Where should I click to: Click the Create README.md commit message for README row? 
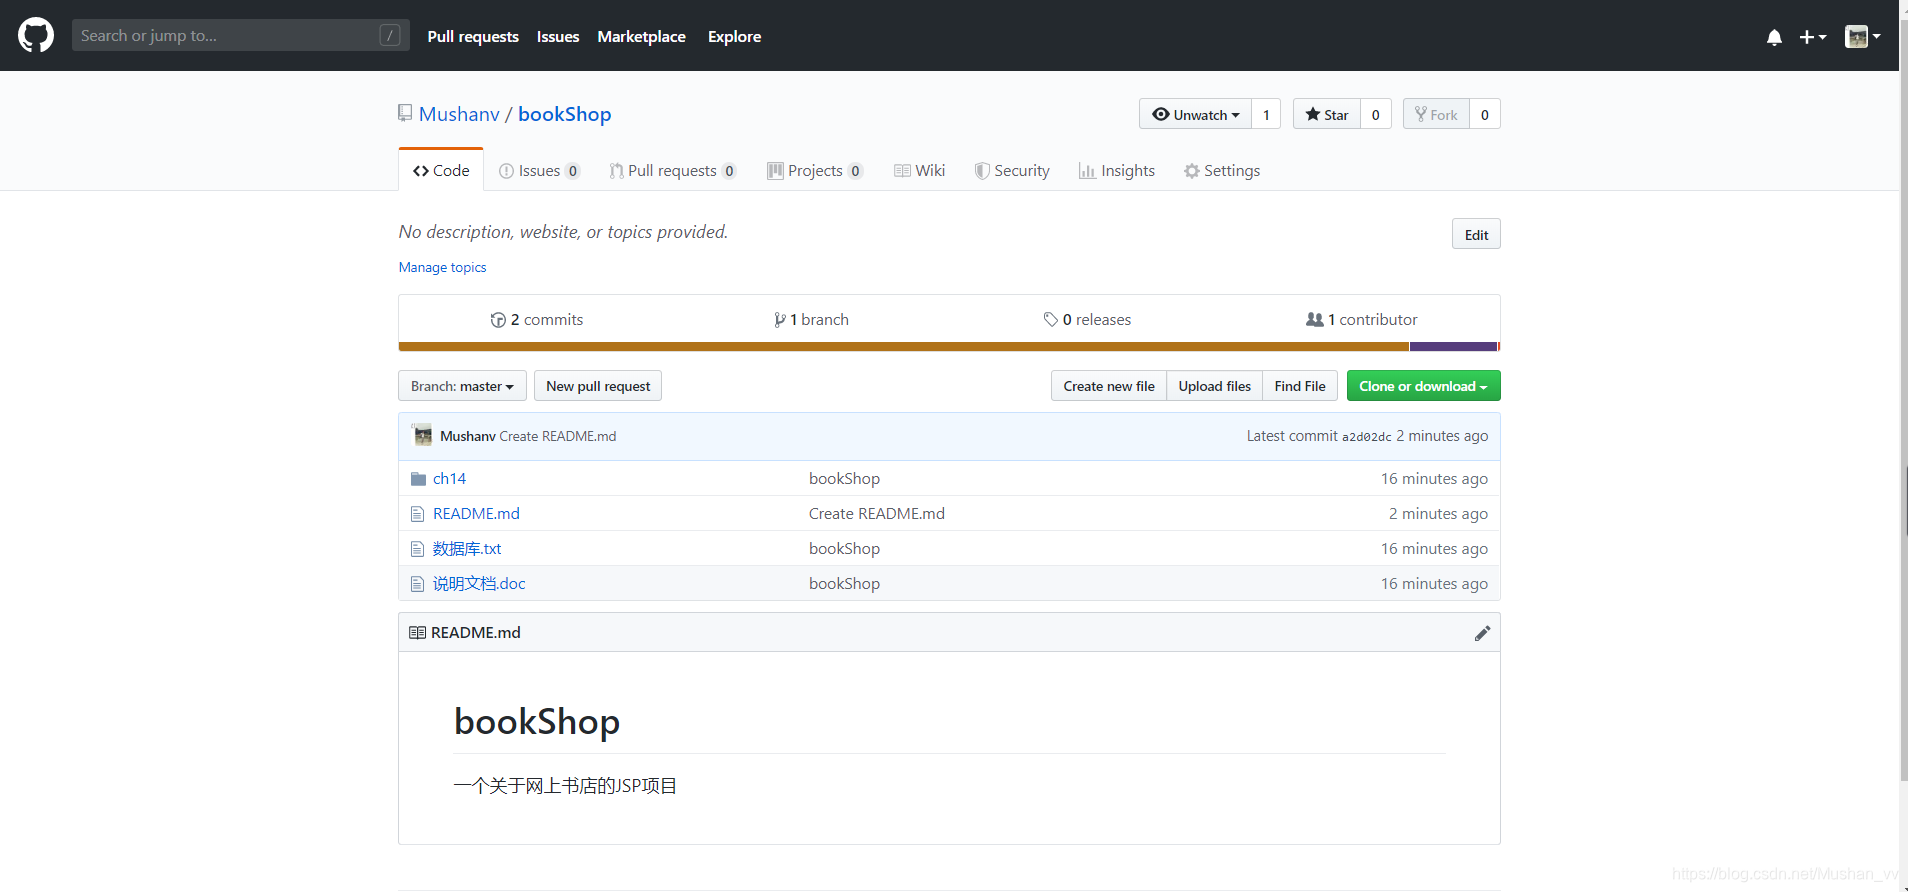point(877,514)
